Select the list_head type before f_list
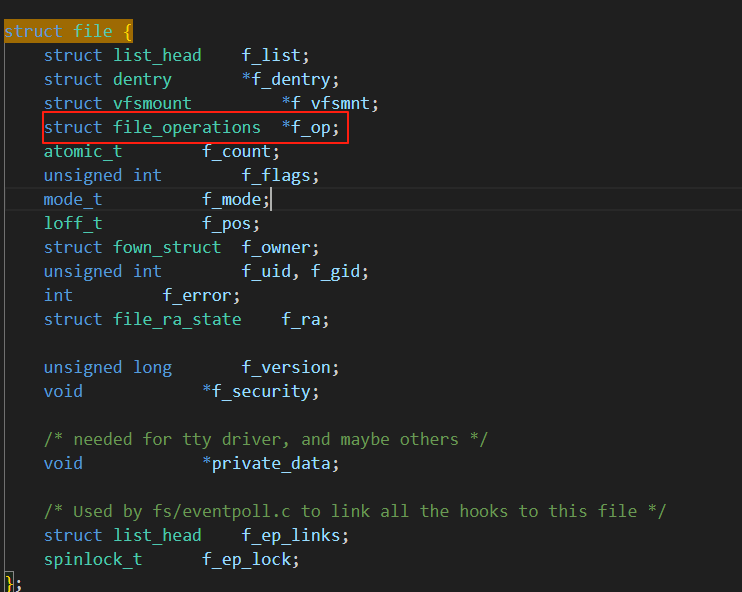 click(x=157, y=55)
